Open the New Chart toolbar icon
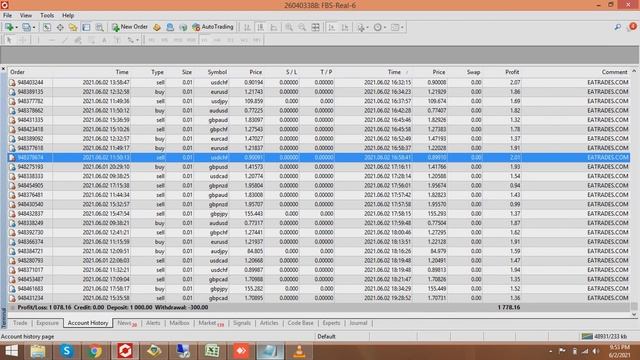The height and width of the screenshot is (360, 640). (x=9, y=27)
